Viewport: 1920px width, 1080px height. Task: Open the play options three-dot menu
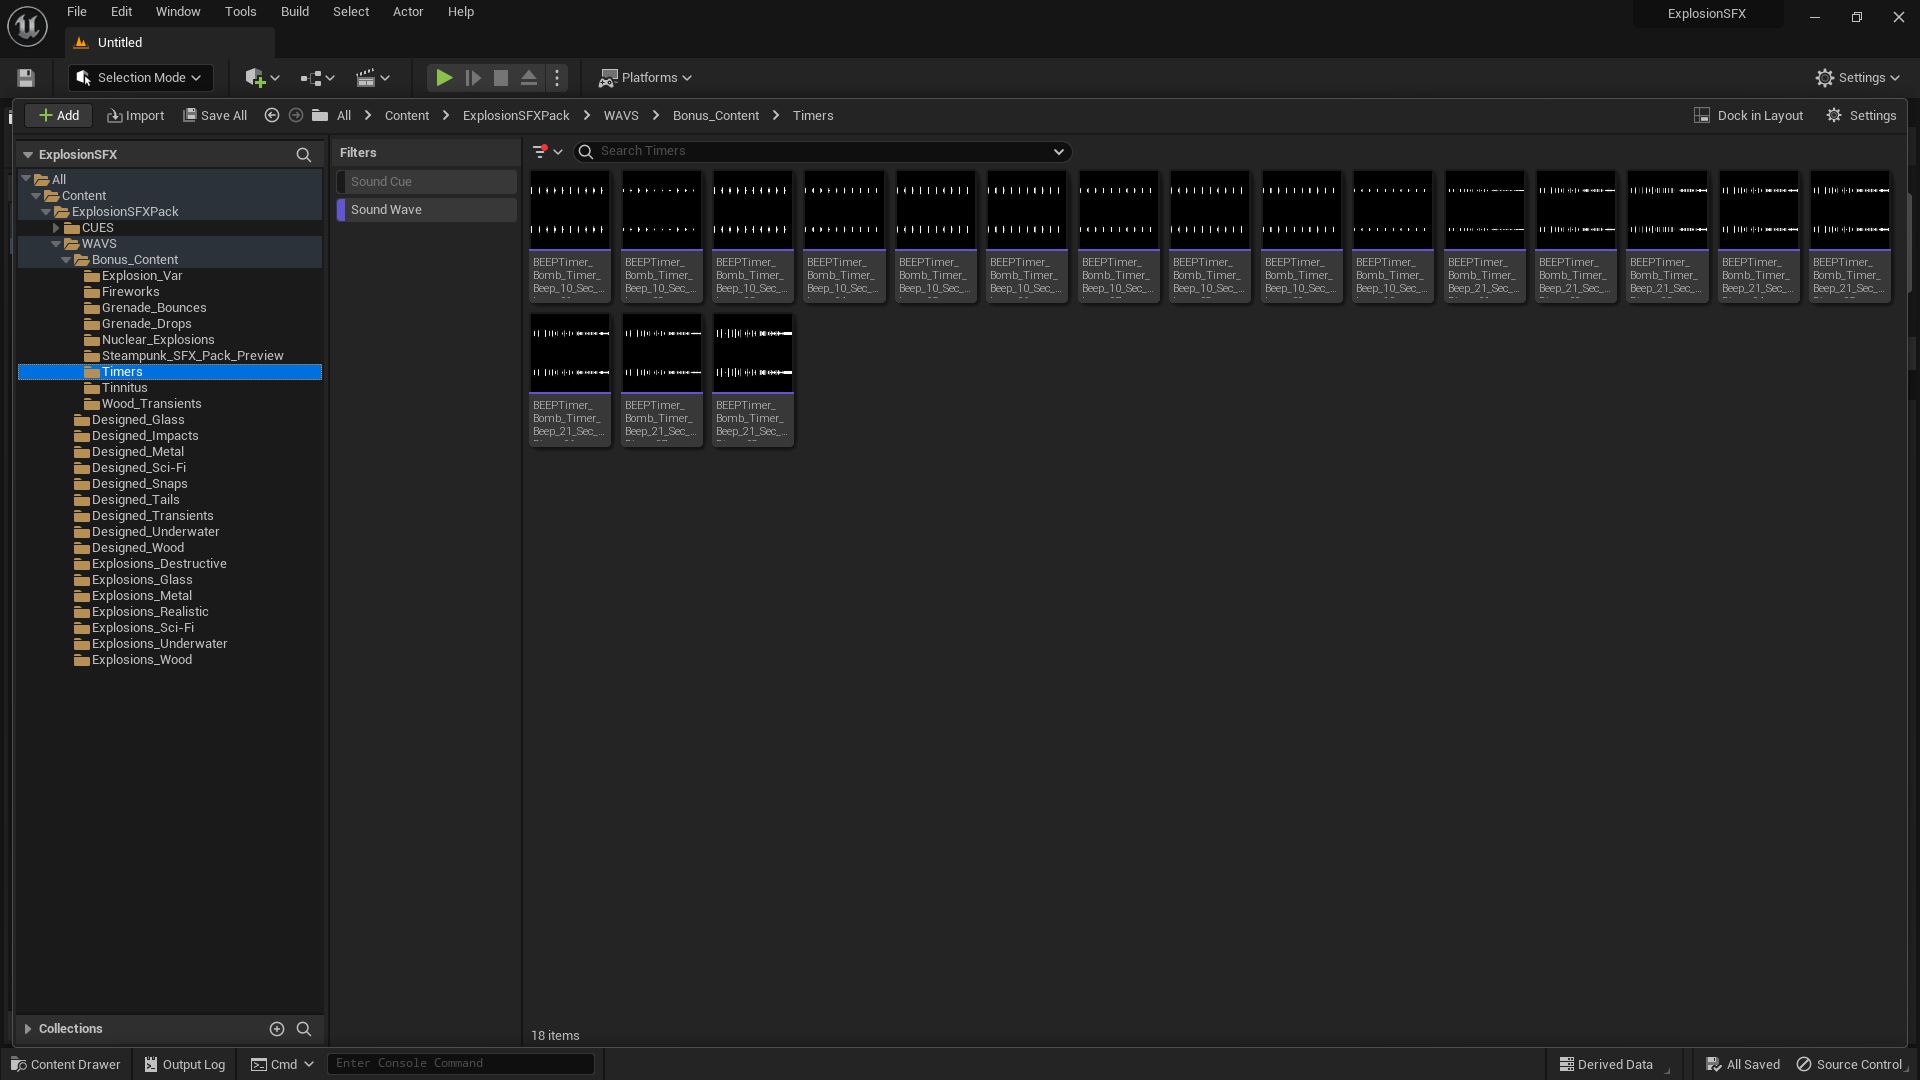(x=558, y=78)
